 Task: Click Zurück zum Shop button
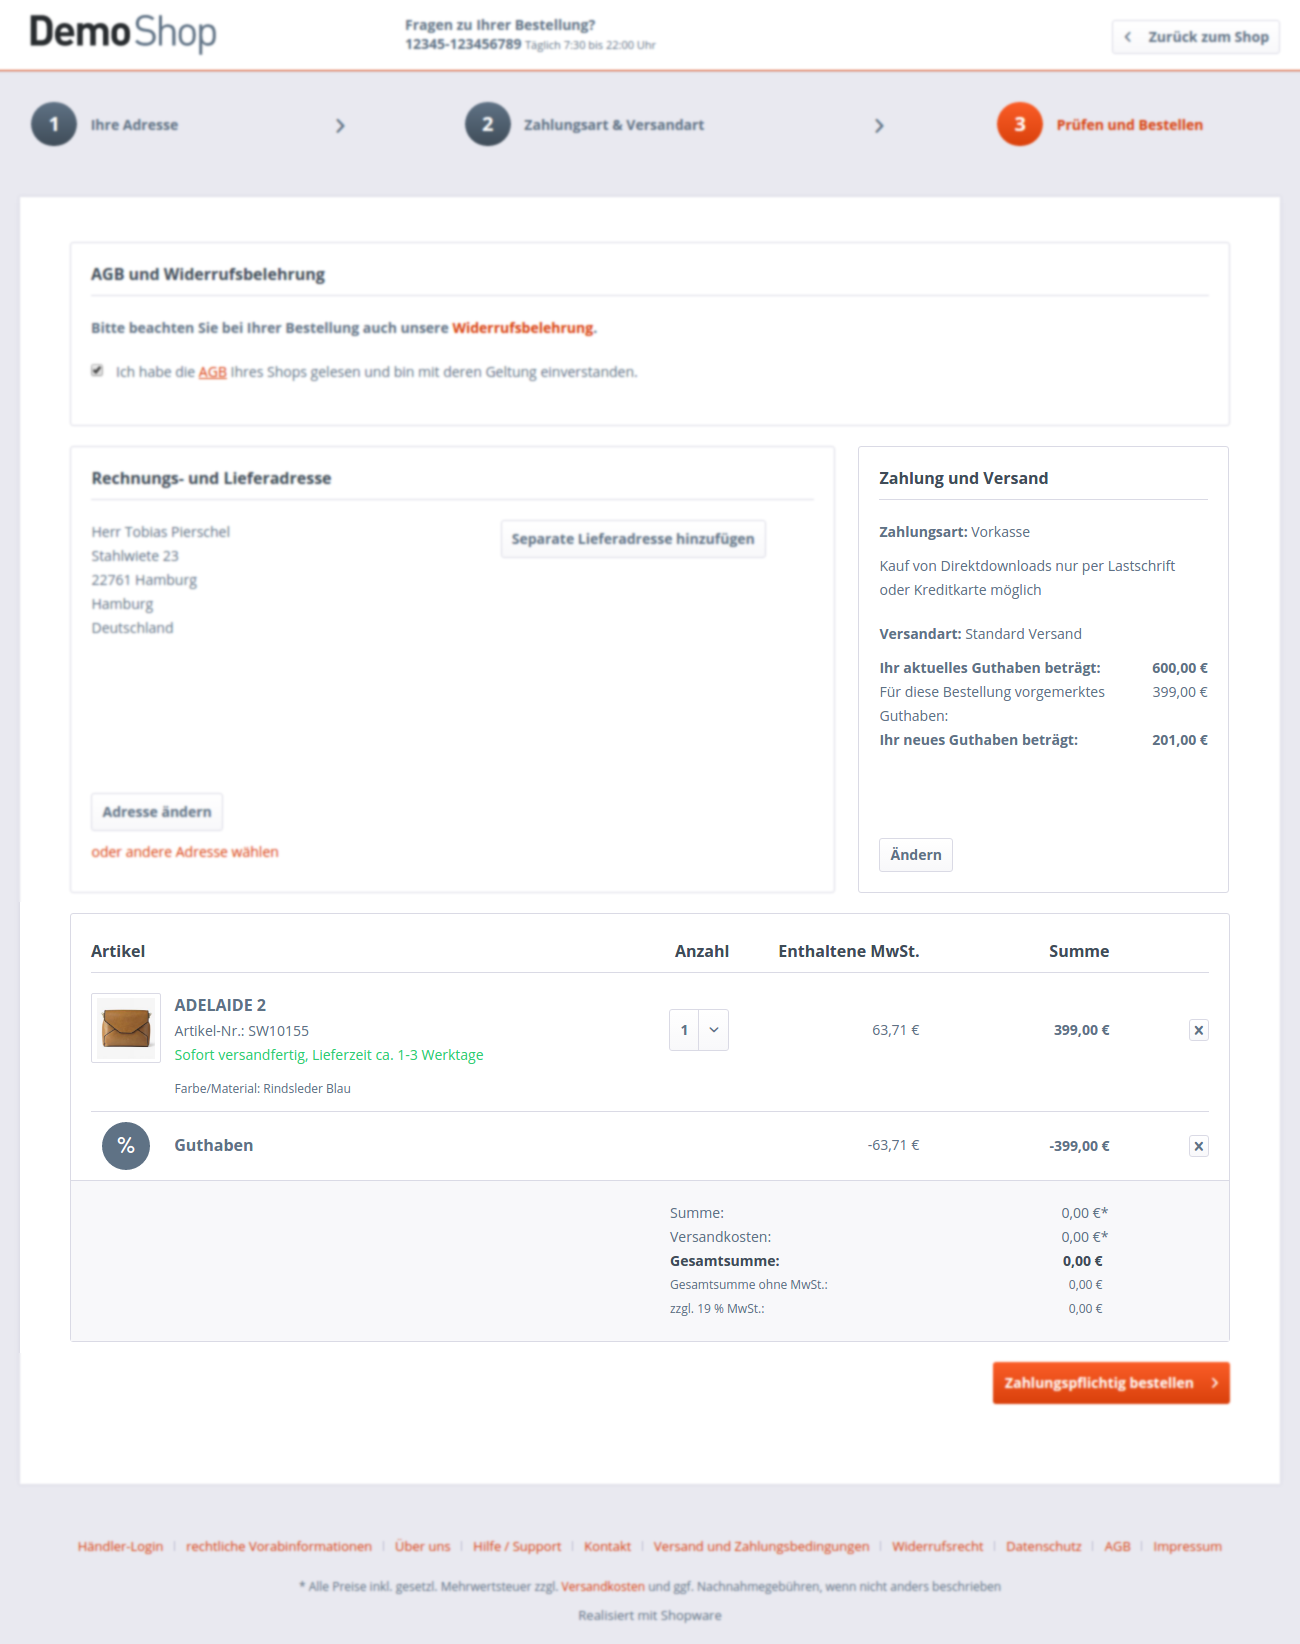(x=1196, y=37)
